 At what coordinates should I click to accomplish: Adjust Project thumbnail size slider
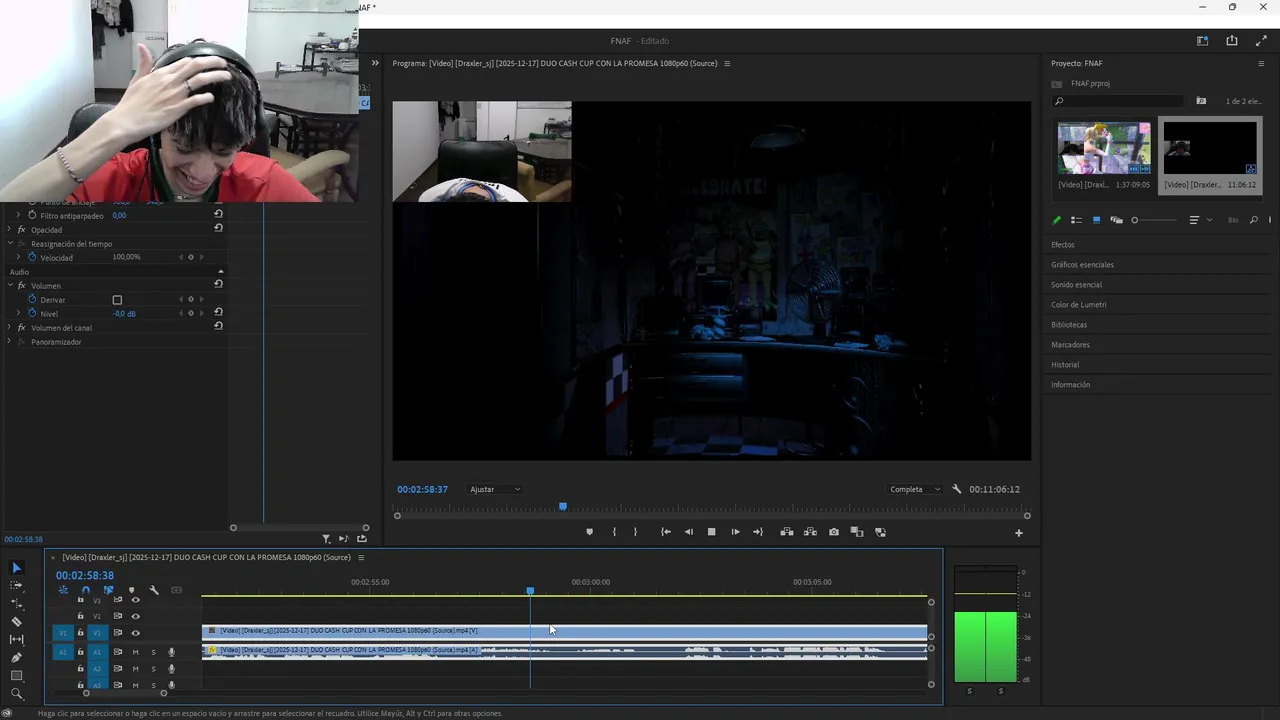(x=1155, y=220)
